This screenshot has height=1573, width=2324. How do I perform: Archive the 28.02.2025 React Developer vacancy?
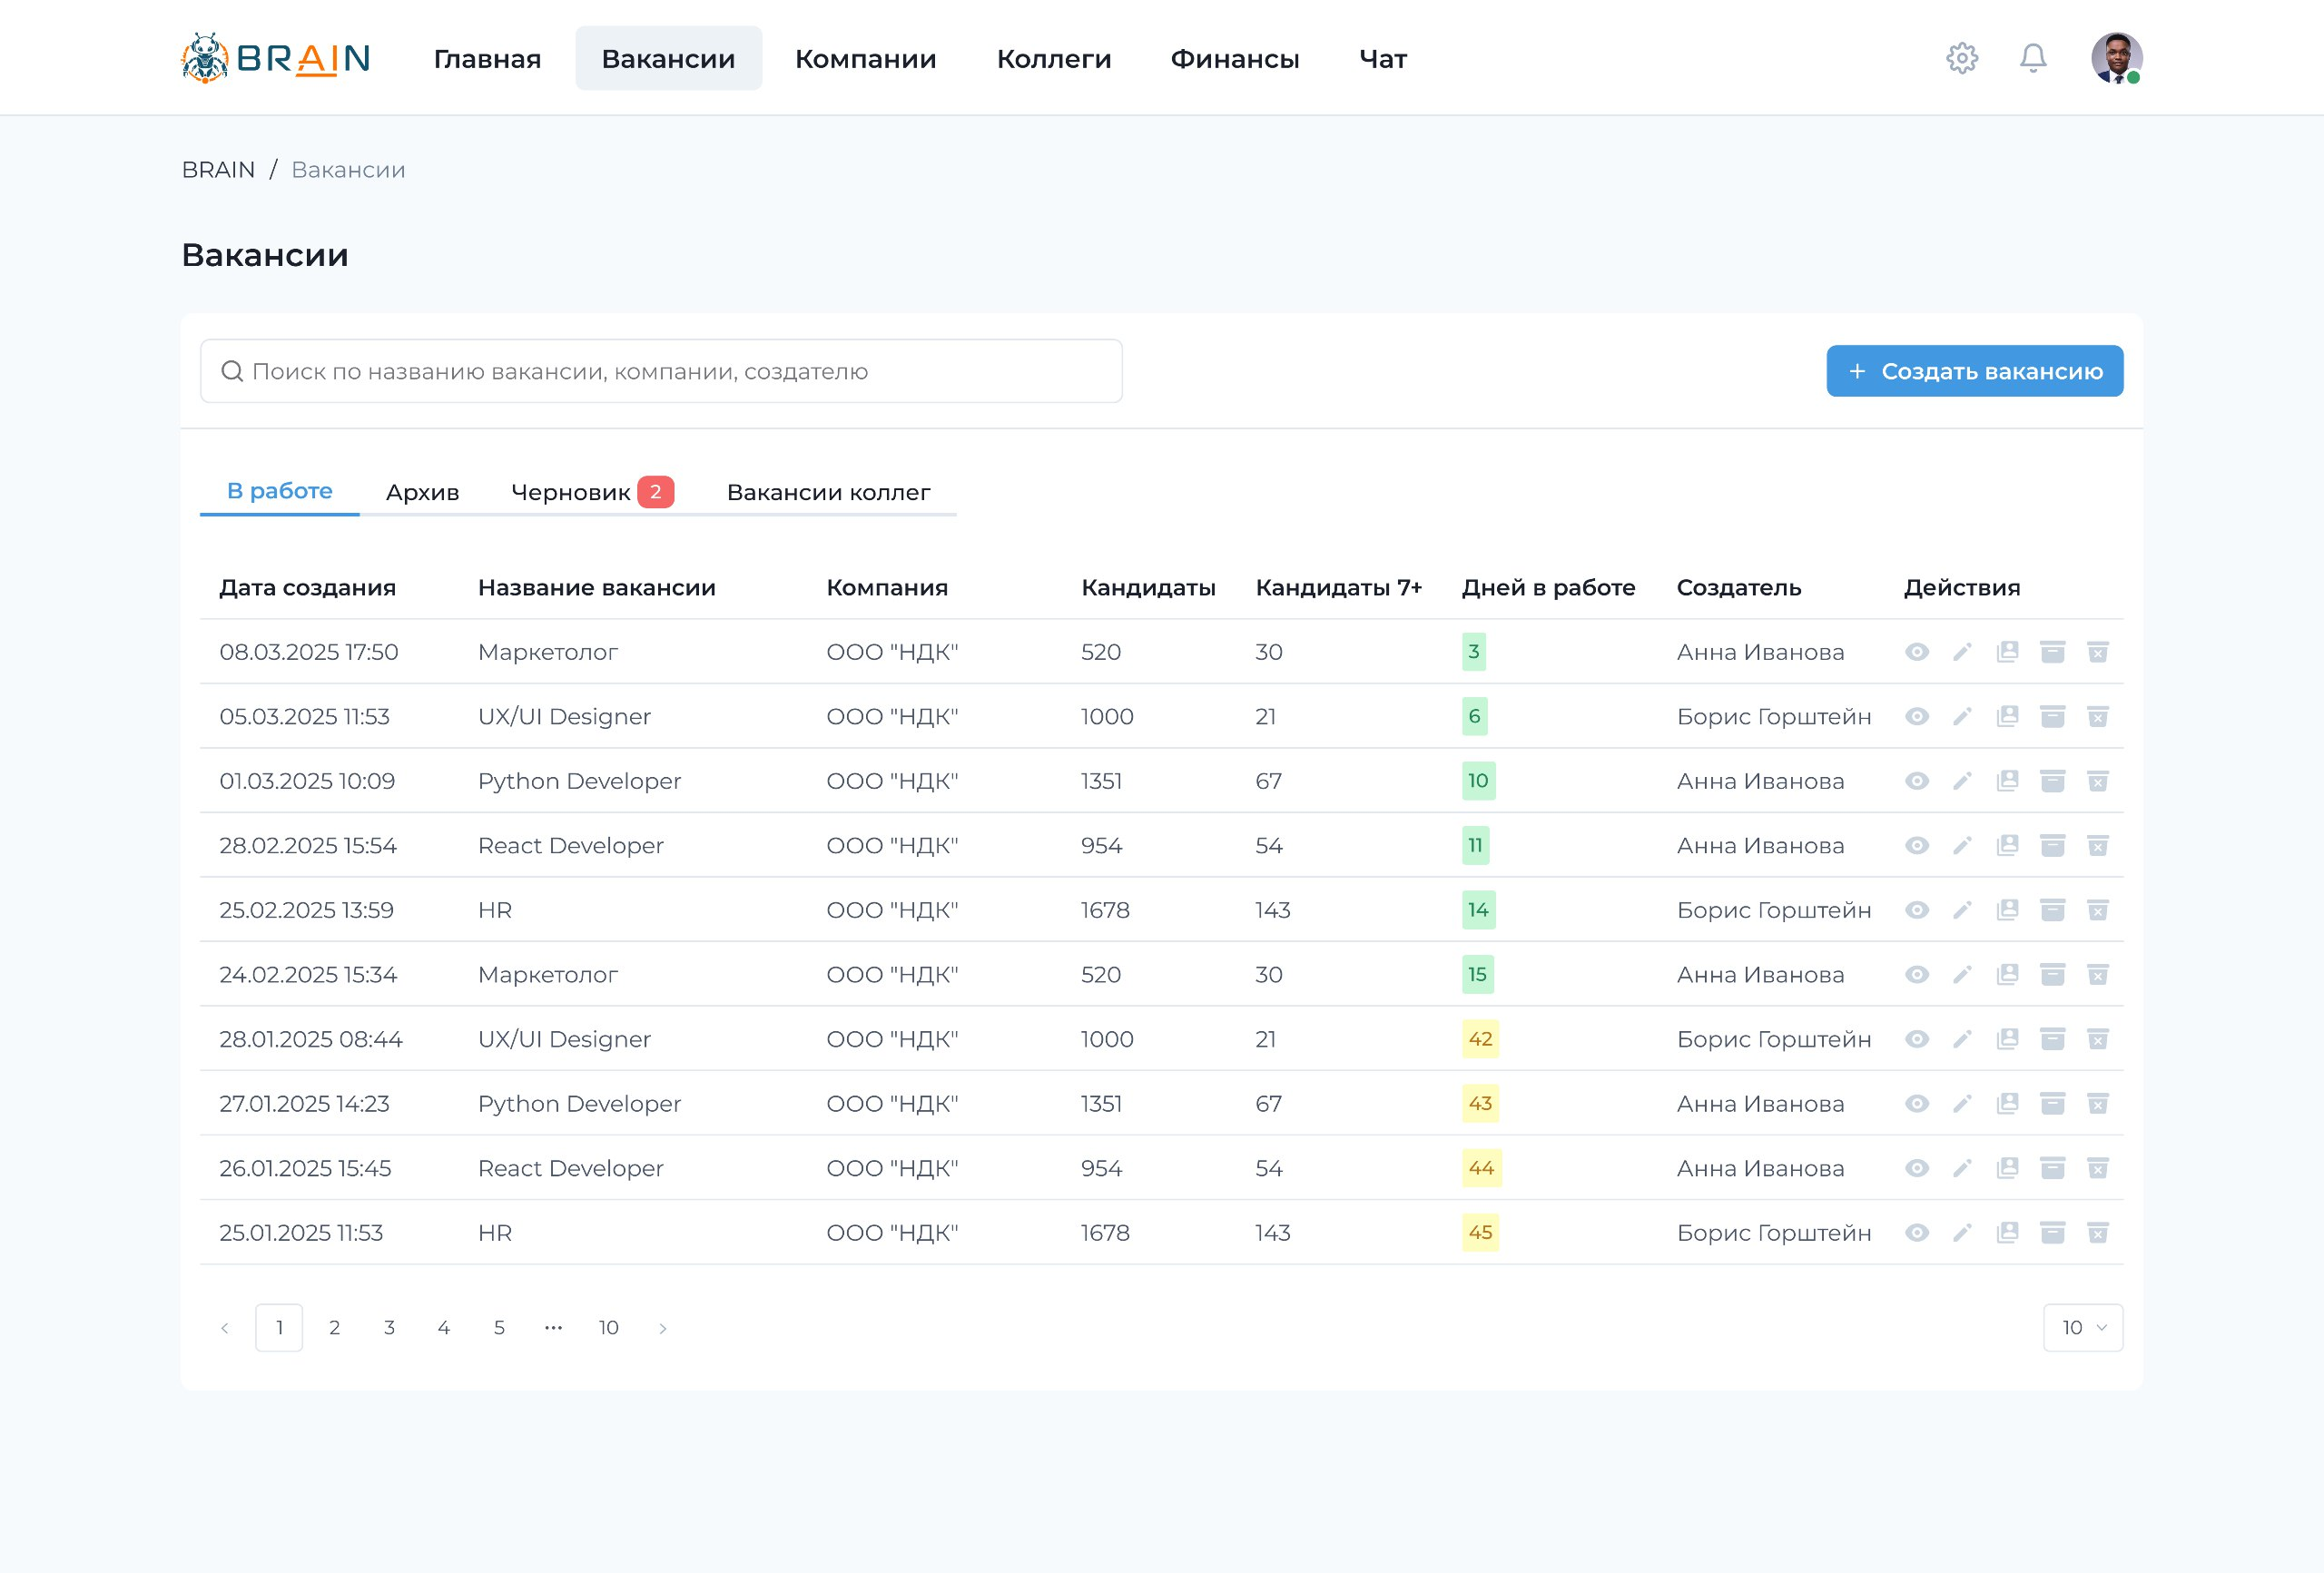click(2052, 845)
